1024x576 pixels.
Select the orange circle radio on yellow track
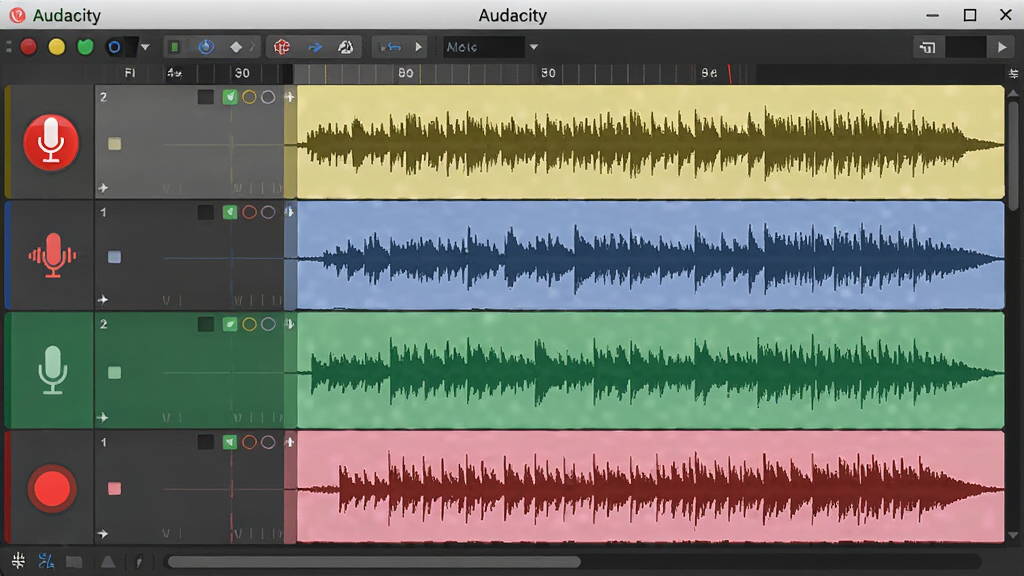click(x=249, y=97)
